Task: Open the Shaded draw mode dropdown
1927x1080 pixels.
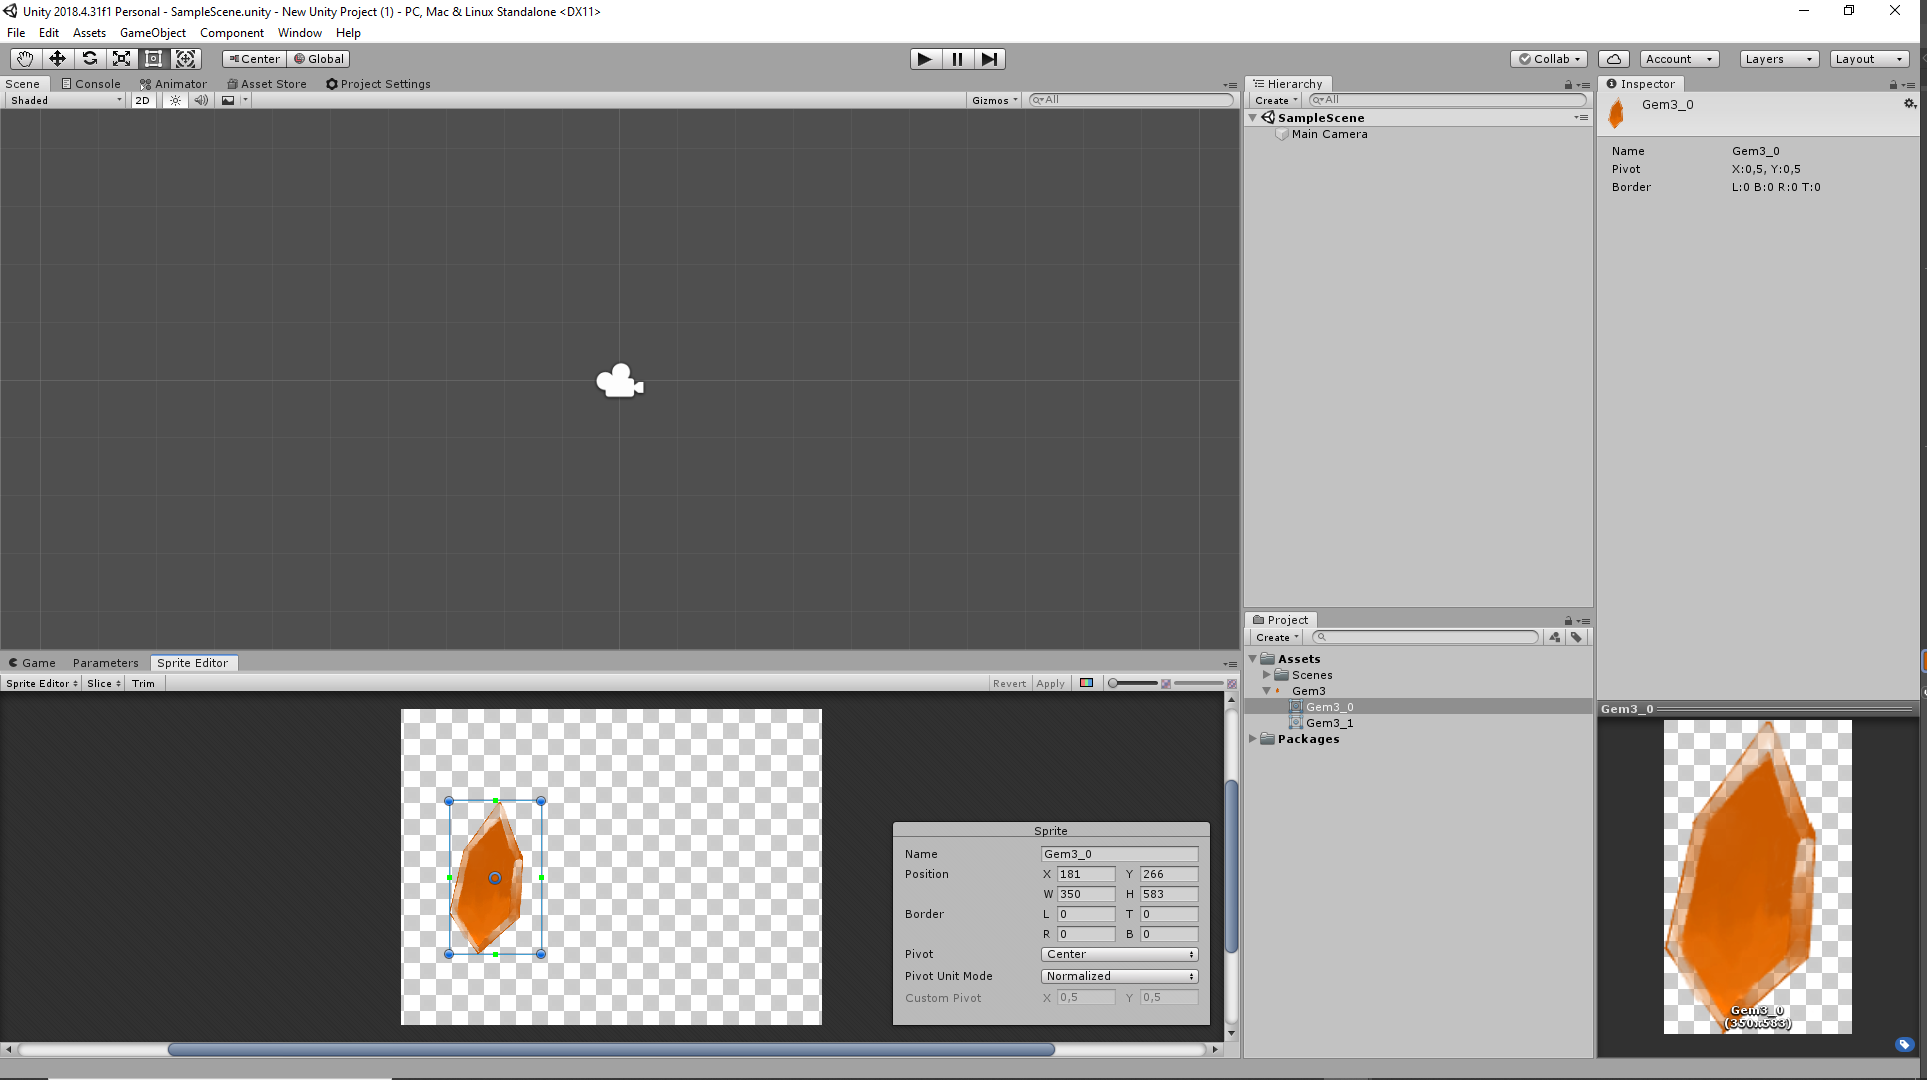Action: [x=65, y=100]
